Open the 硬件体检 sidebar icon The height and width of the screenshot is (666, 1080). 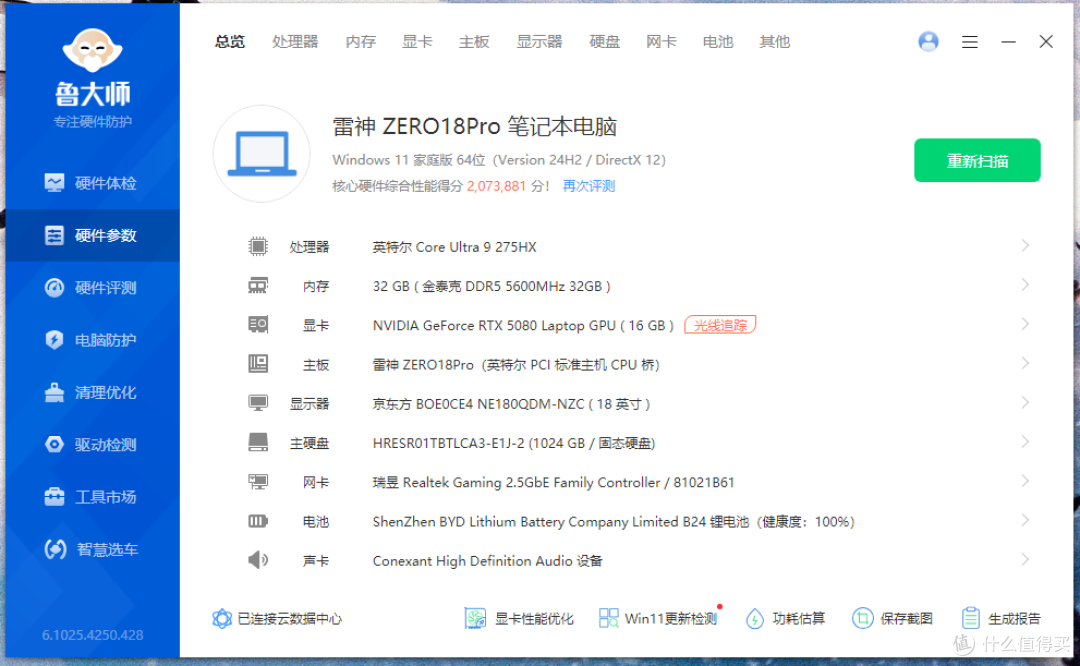click(54, 183)
